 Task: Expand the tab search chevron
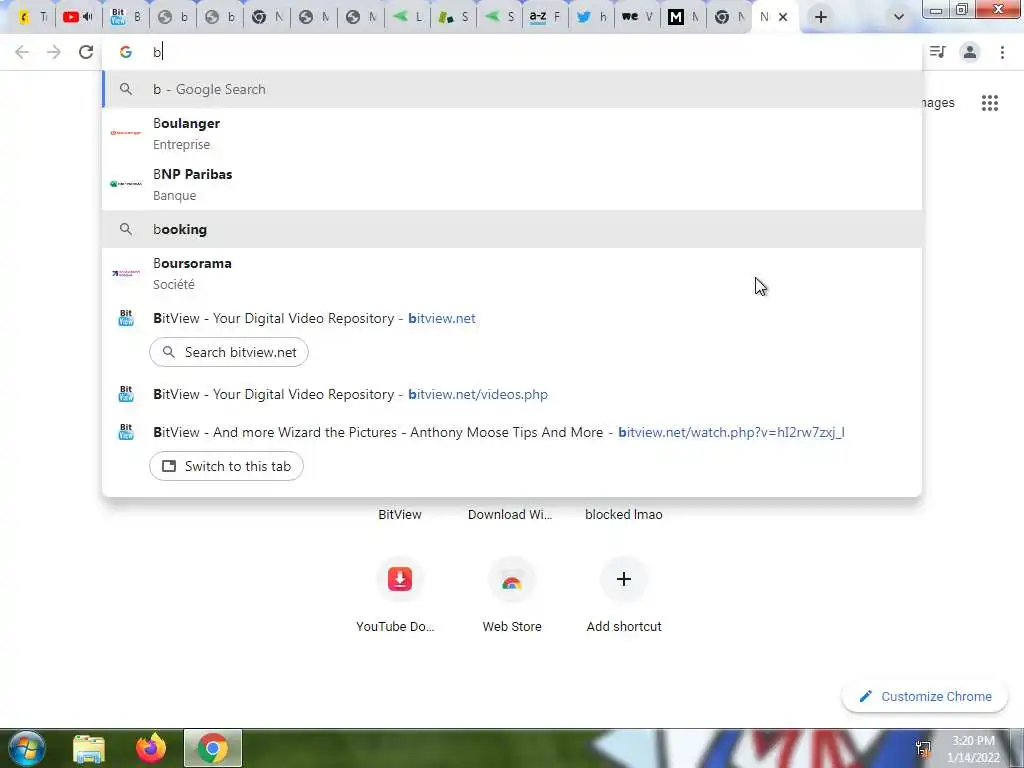899,17
